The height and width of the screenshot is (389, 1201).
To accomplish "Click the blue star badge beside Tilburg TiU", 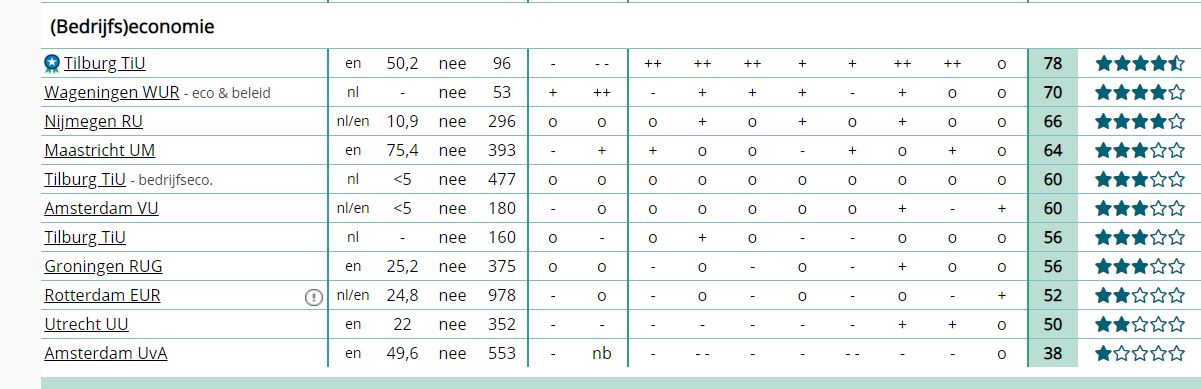I will (x=52, y=64).
